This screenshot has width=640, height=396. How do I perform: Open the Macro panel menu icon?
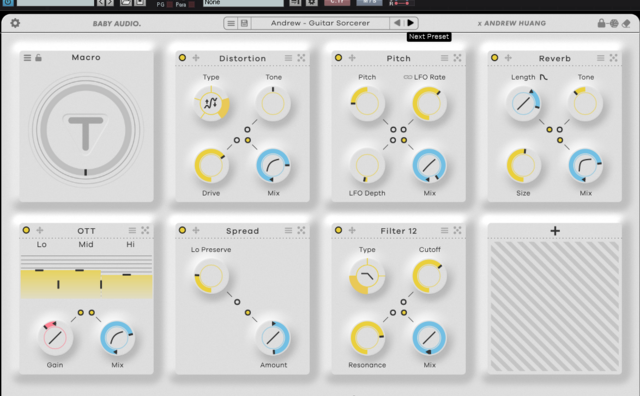(27, 58)
